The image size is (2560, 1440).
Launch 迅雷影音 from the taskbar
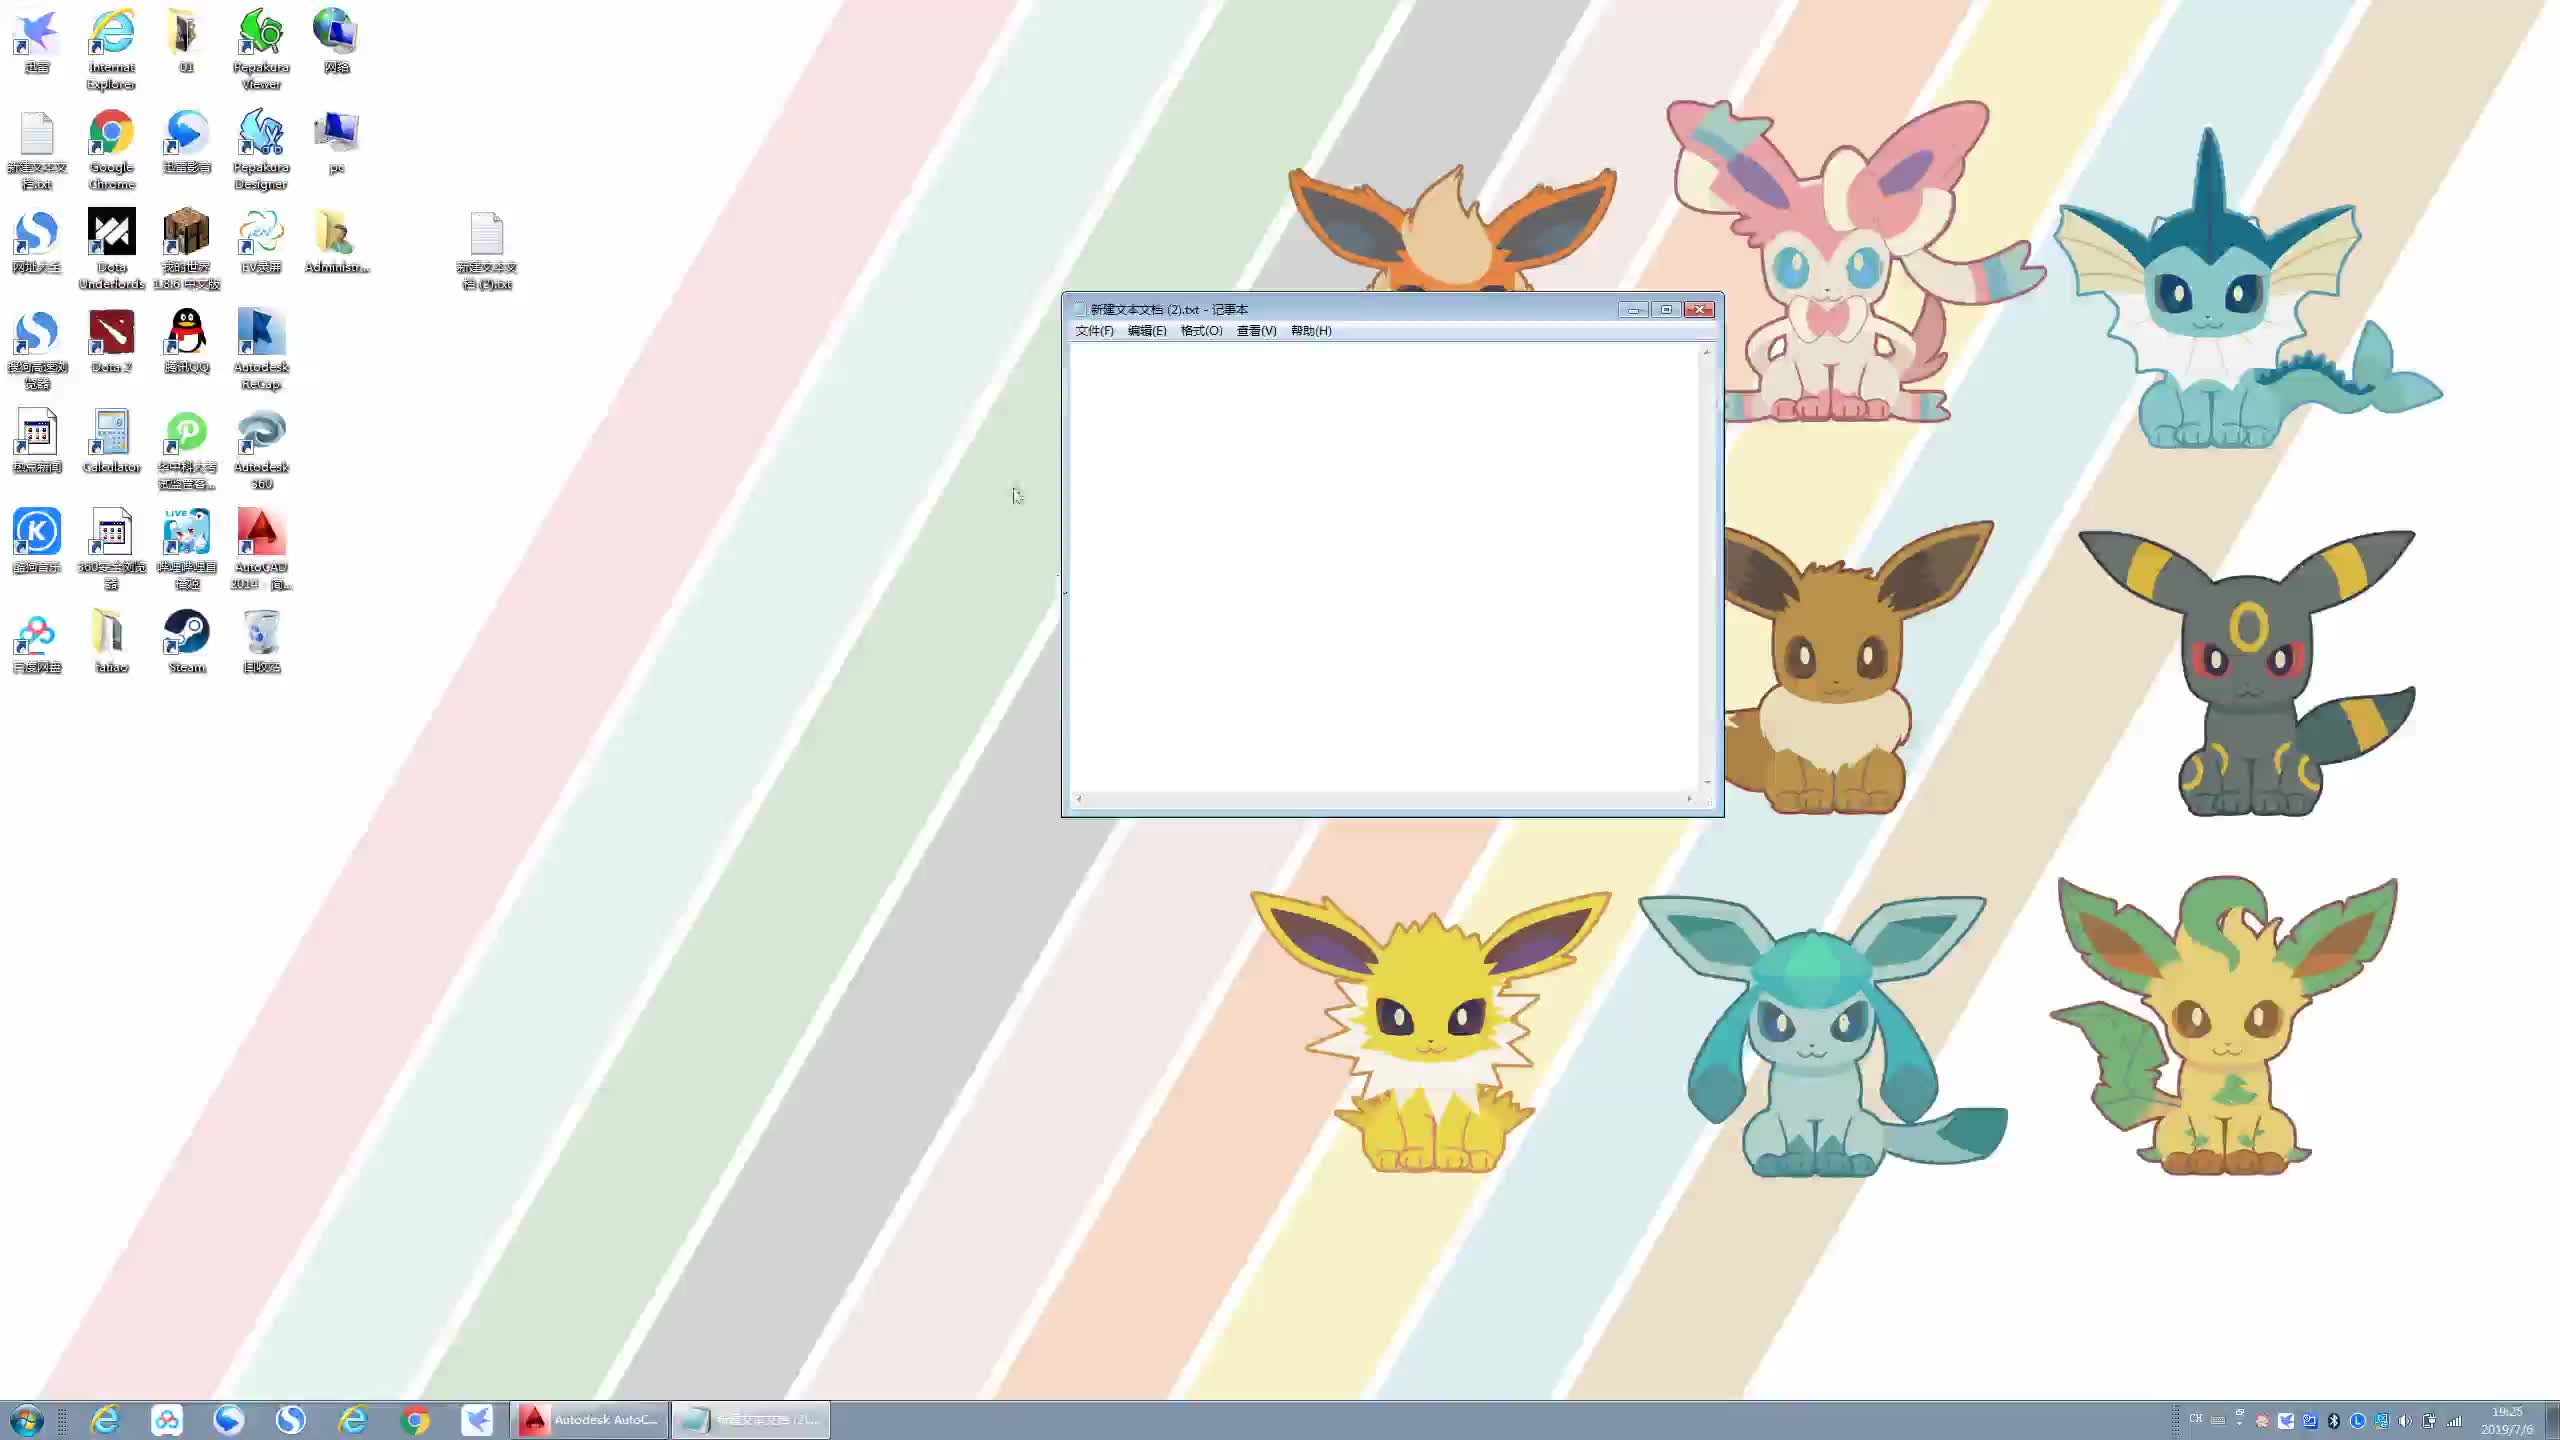[x=229, y=1420]
